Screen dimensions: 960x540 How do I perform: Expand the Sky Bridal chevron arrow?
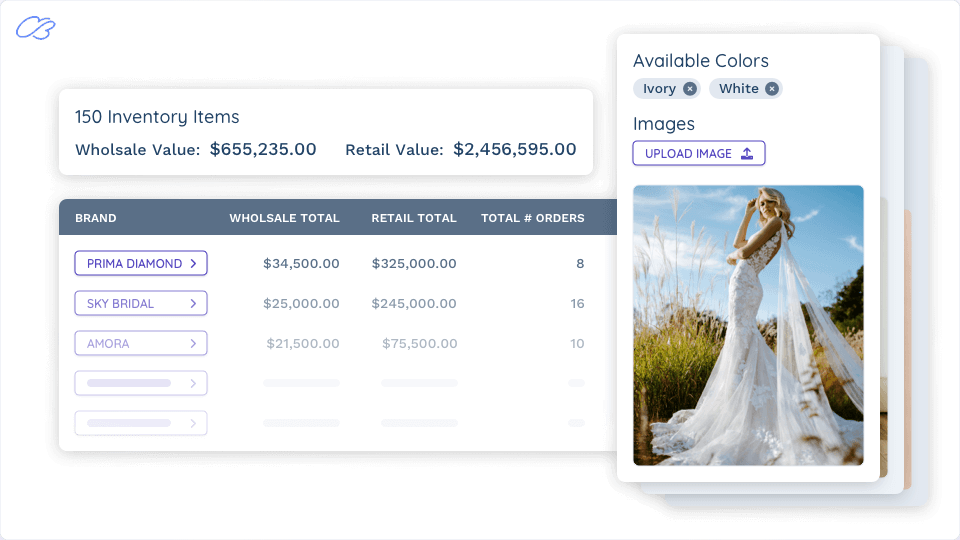(194, 304)
